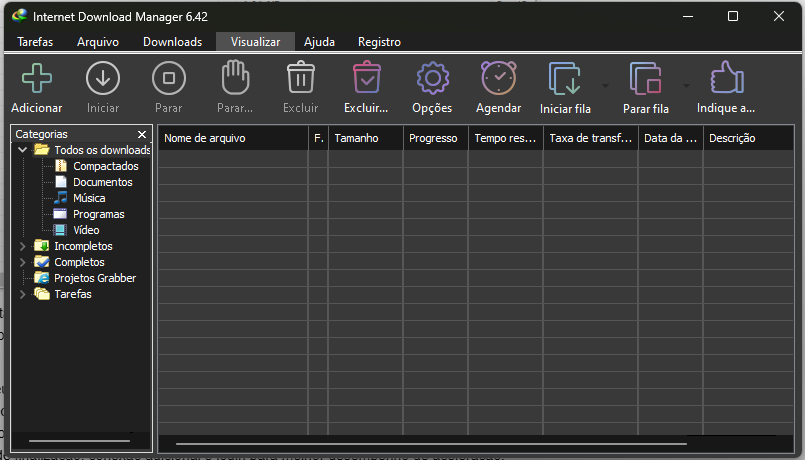Click the Data da ... column header

(670, 138)
